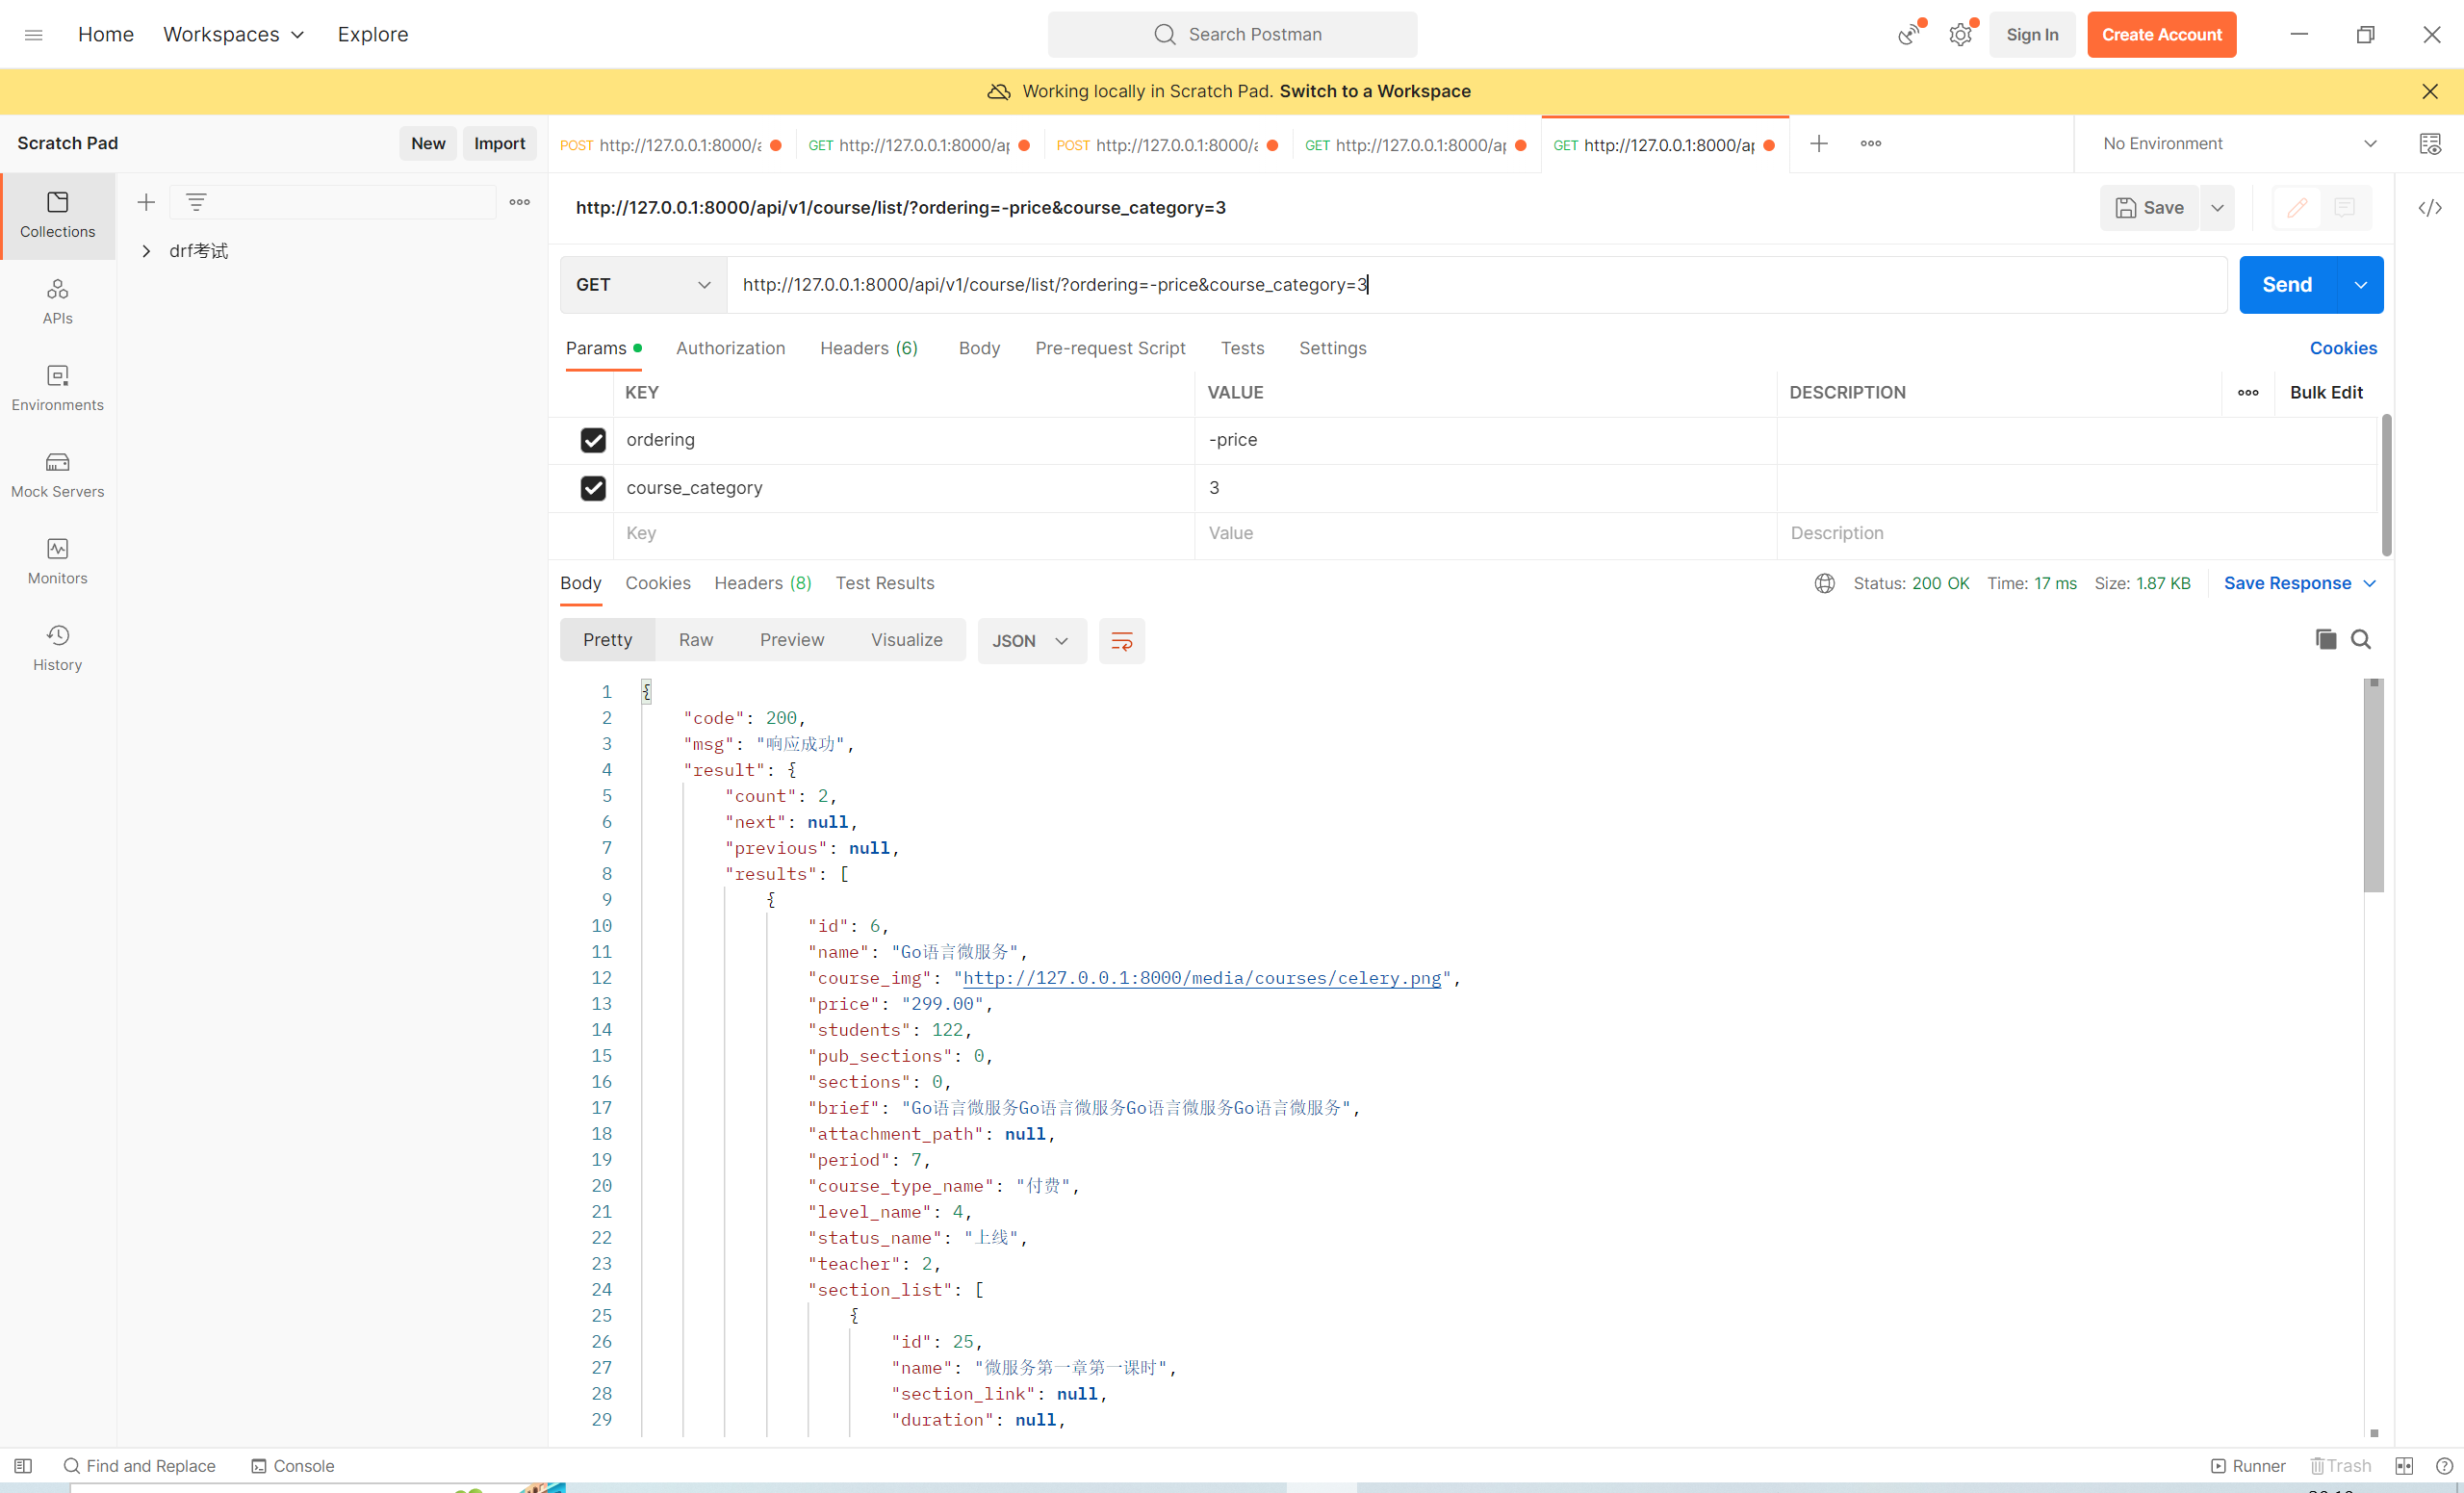Open the Monitors sidebar panel
The width and height of the screenshot is (2464, 1493).
click(57, 561)
